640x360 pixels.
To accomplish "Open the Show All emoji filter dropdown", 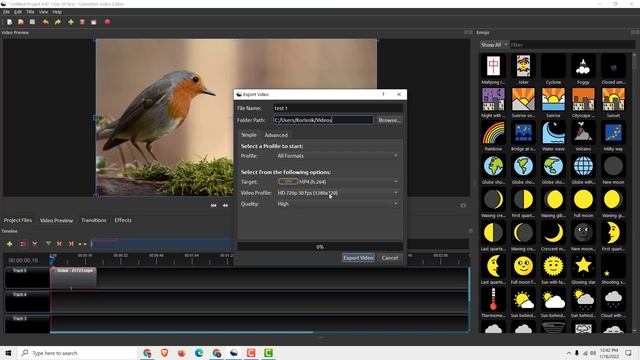I will pyautogui.click(x=494, y=44).
